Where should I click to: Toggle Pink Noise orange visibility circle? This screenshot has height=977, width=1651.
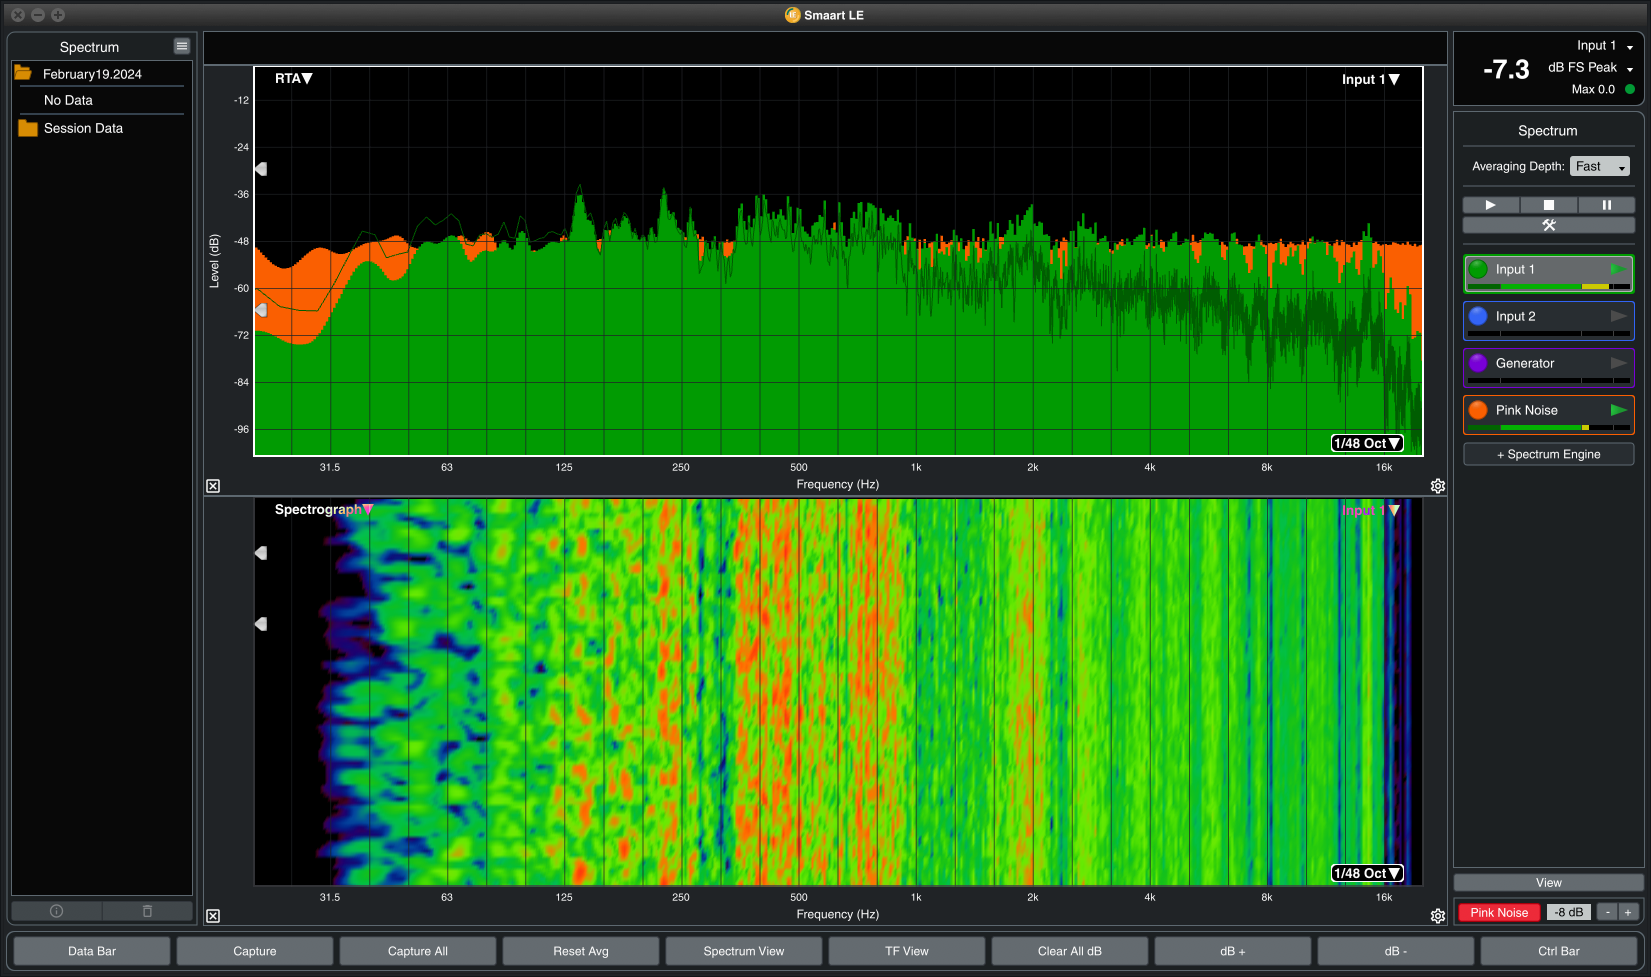point(1478,410)
